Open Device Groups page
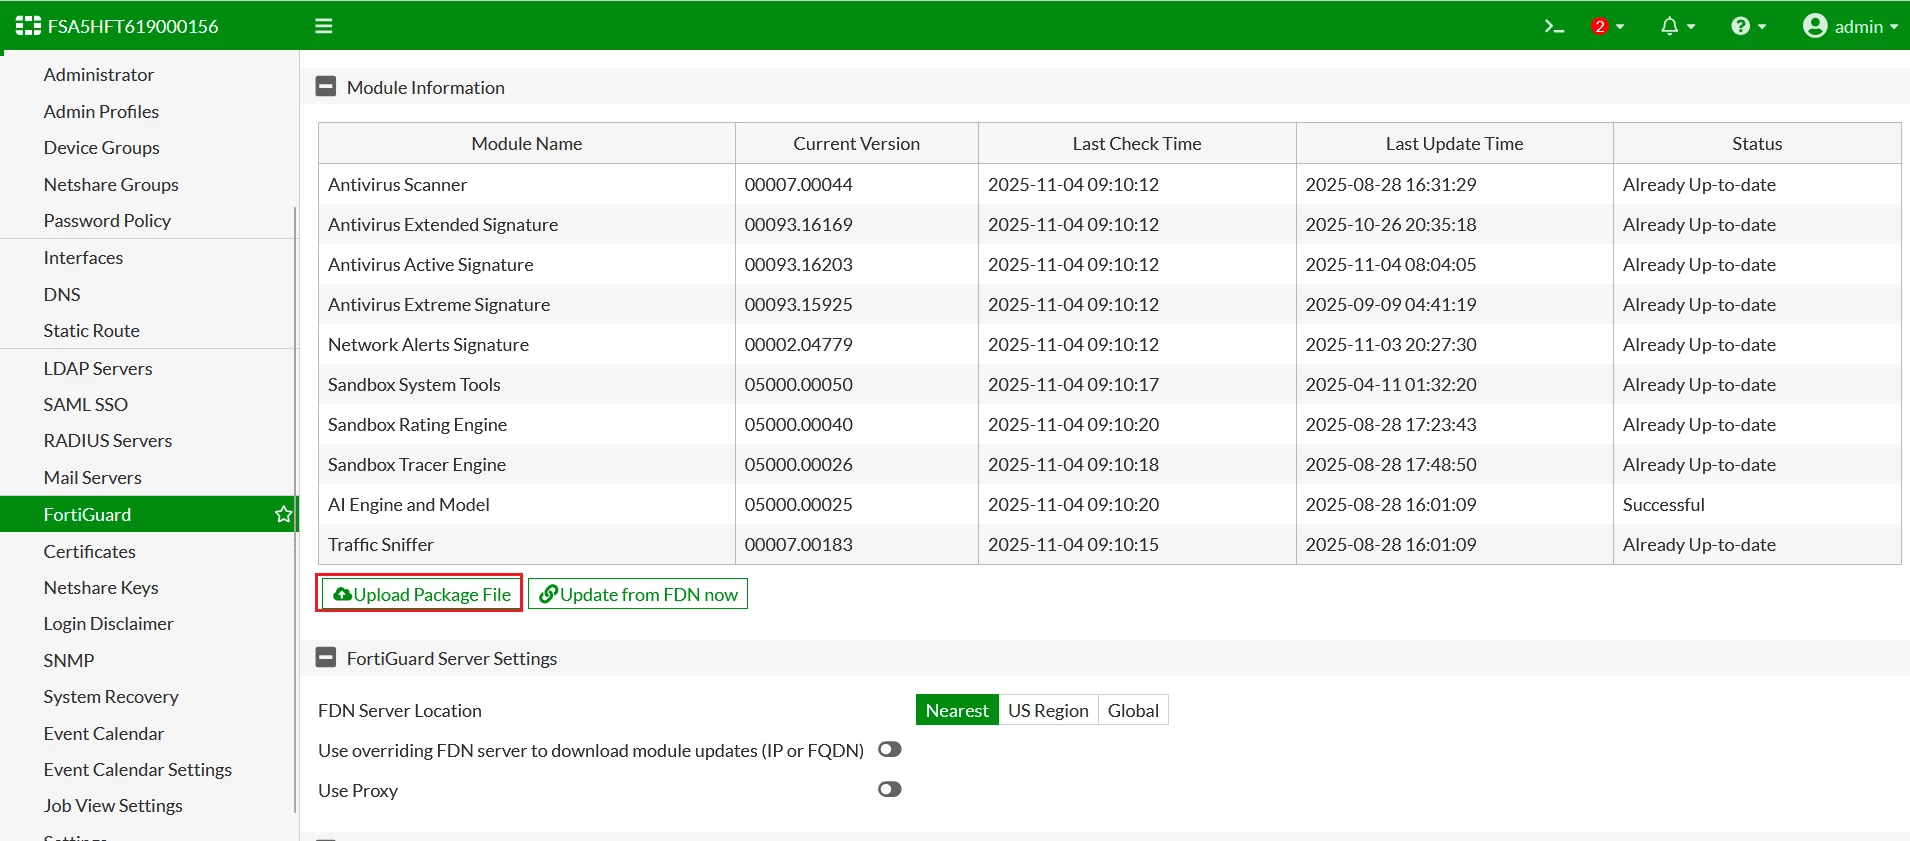Screen dimensions: 1910x841 tap(102, 147)
